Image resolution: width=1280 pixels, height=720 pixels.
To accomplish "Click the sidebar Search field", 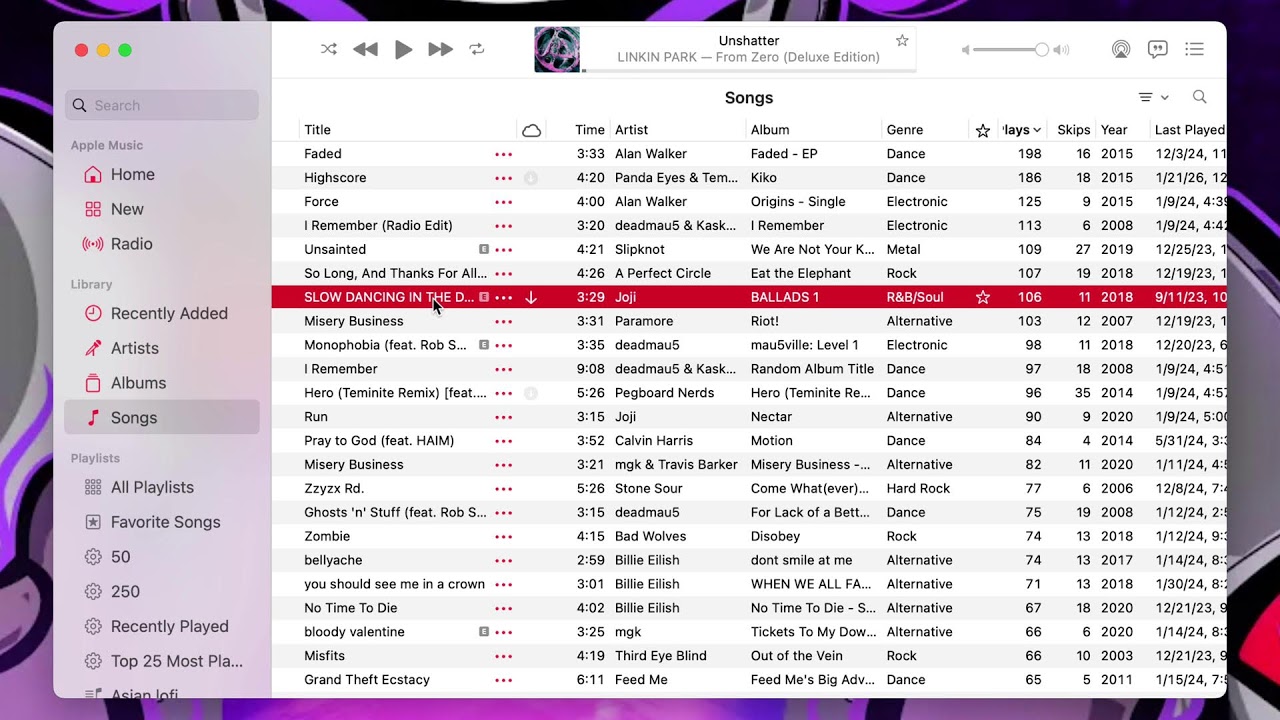I will click(x=162, y=105).
